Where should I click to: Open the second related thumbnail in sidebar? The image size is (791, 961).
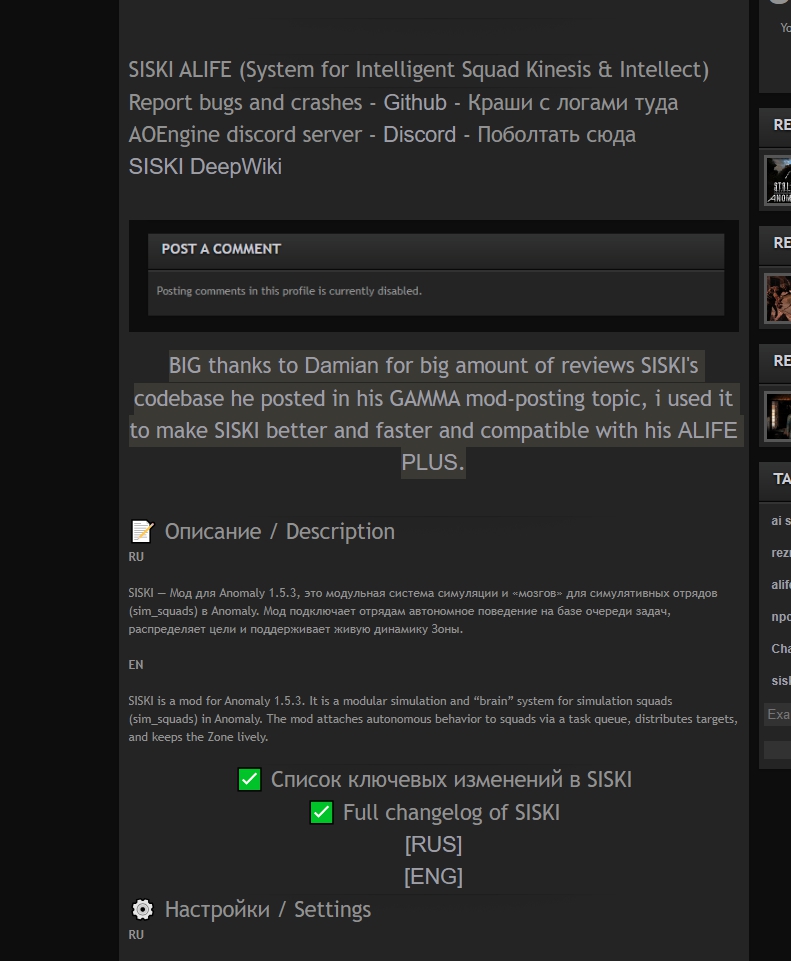click(778, 298)
